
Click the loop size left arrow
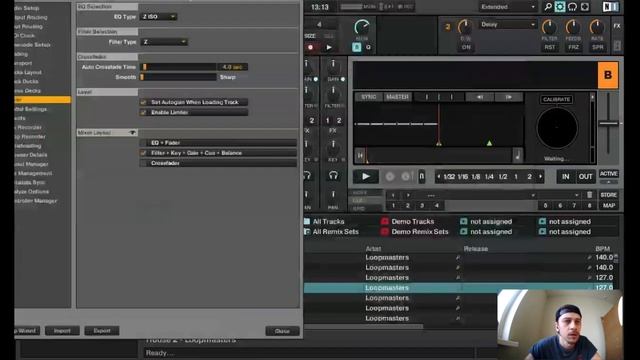click(438, 177)
